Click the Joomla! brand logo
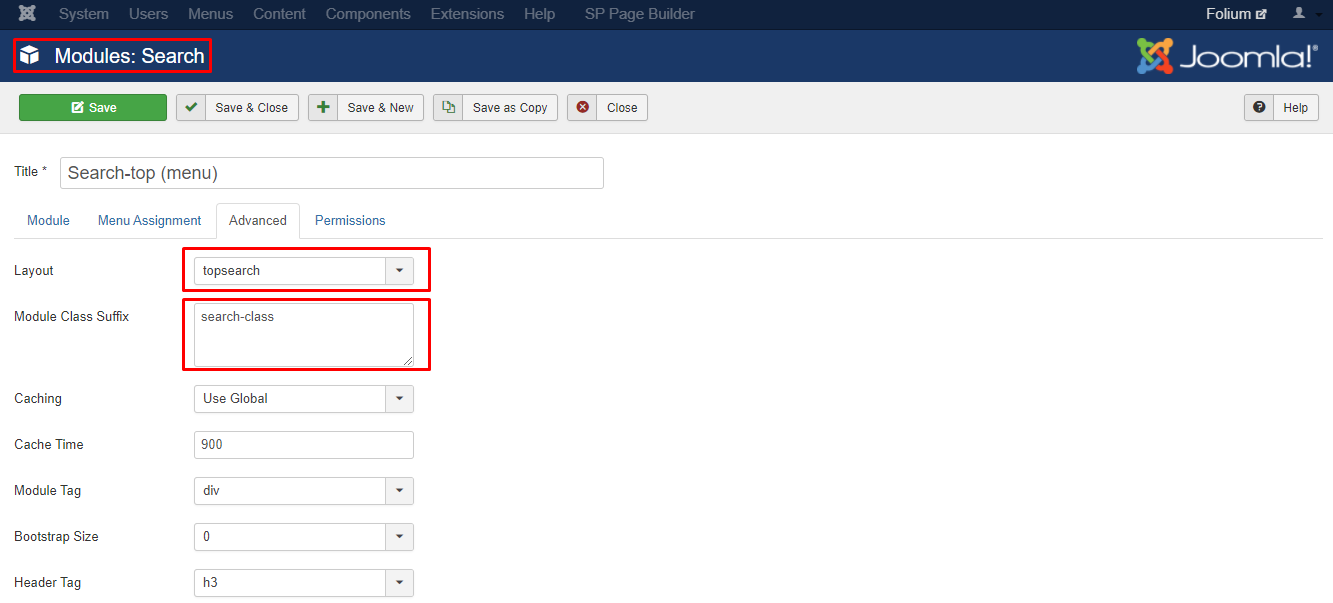The height and width of the screenshot is (603, 1333). coord(1227,56)
